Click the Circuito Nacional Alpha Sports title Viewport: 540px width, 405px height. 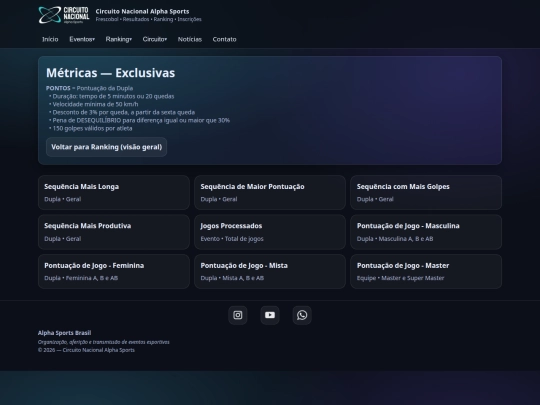coord(142,11)
